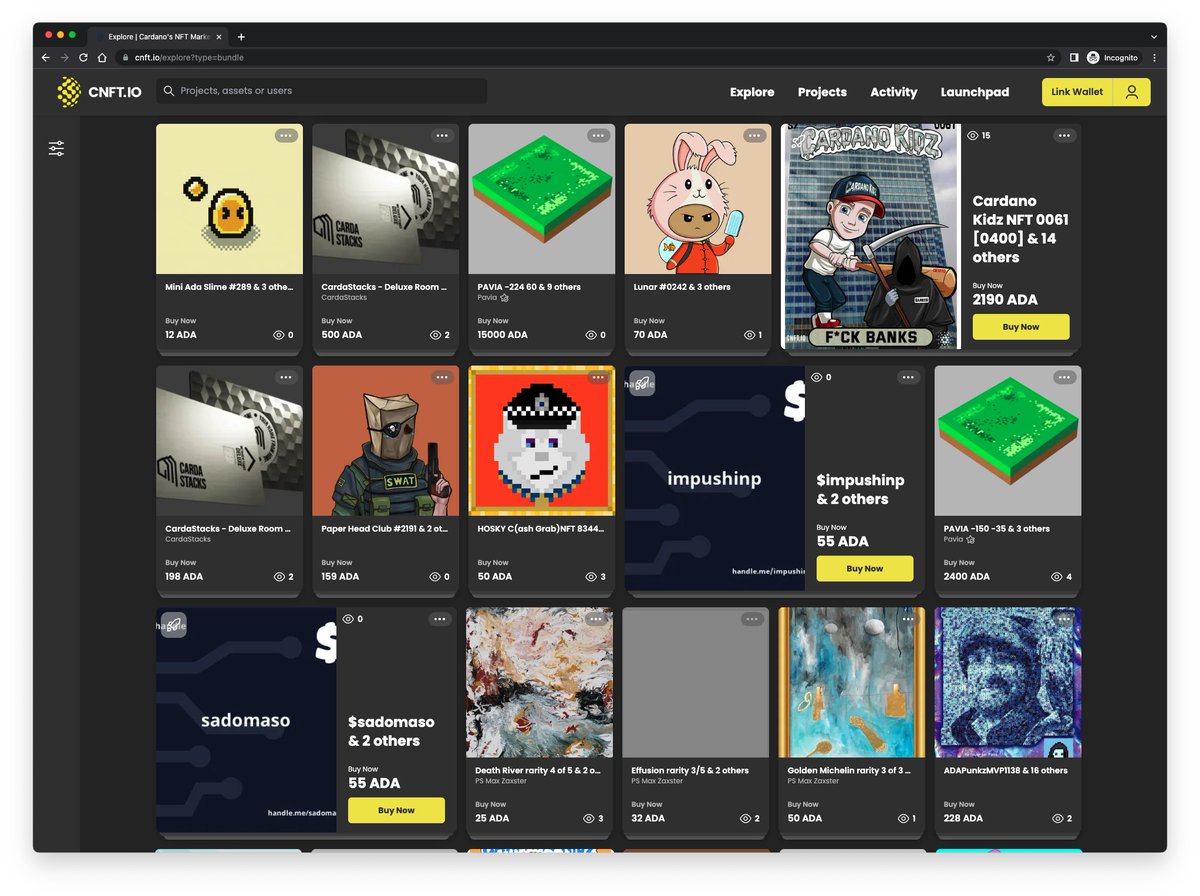The height and width of the screenshot is (896, 1200).
Task: Click views eye icon on Golden Michelin card
Action: 901,818
